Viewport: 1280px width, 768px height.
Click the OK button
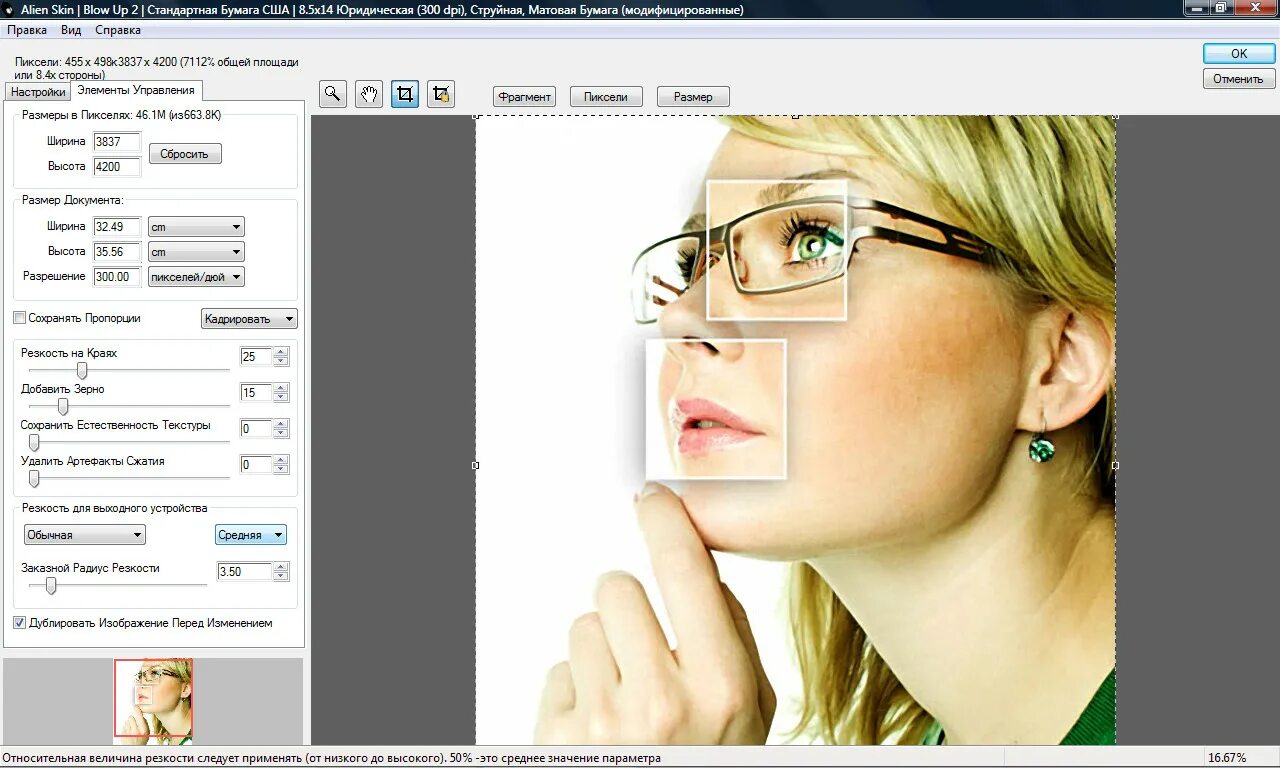tap(1239, 54)
